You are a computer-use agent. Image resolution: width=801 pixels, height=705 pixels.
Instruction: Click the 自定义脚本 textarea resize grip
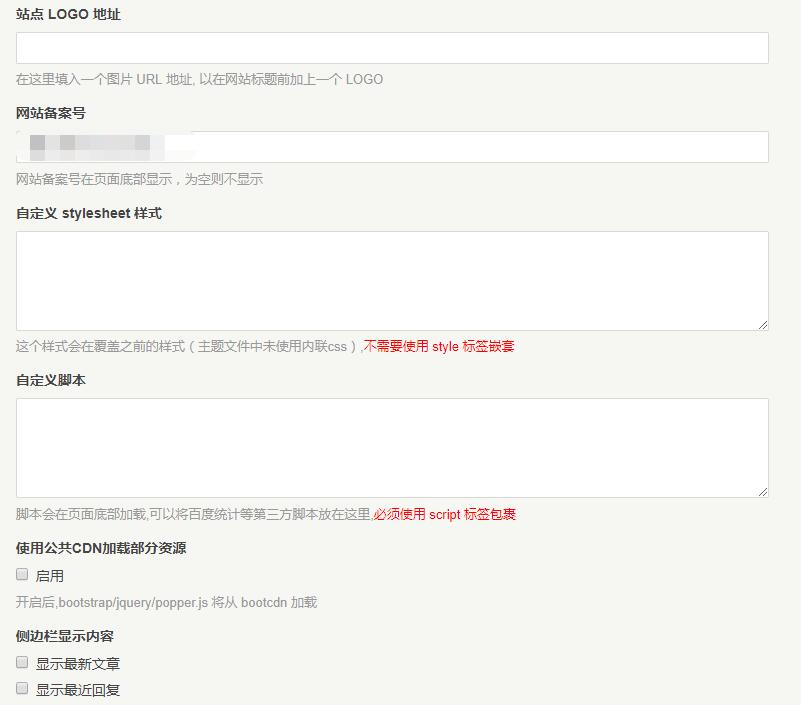click(x=763, y=491)
